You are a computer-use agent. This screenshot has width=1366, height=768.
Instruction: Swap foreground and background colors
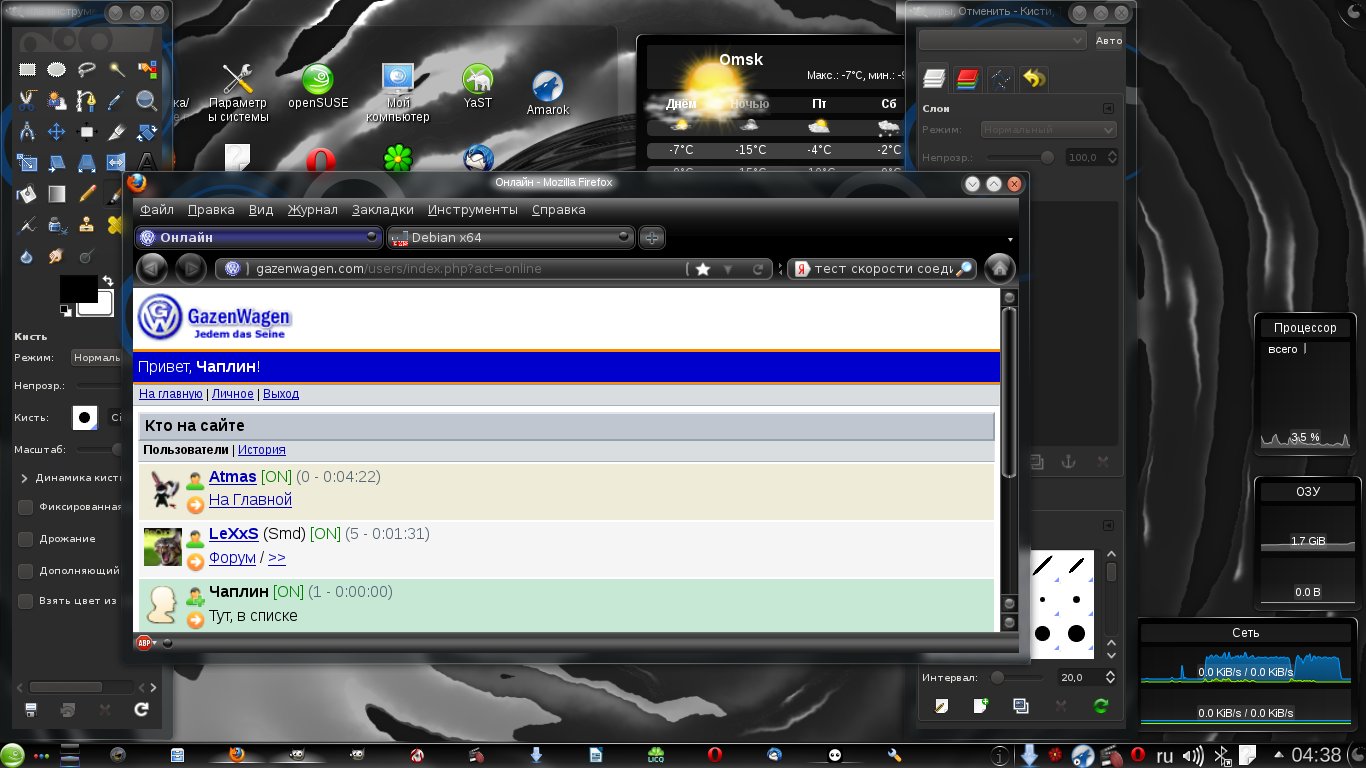[107, 282]
